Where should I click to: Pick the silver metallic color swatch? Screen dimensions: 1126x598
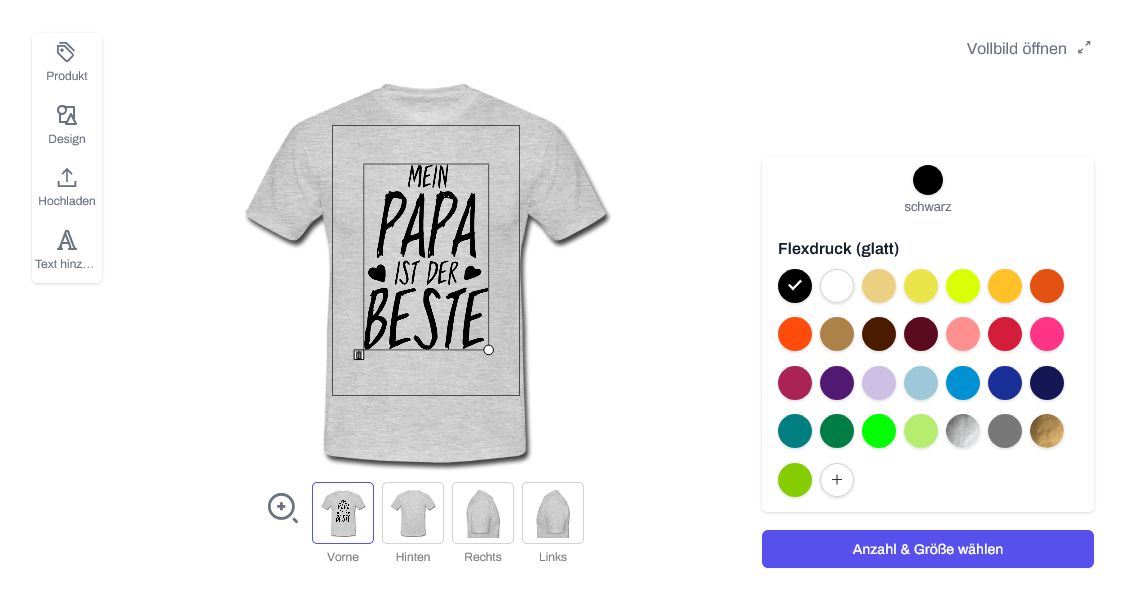963,431
